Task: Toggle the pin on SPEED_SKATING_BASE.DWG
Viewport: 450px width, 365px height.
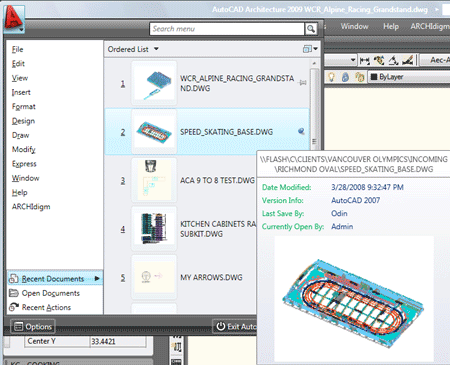Action: pos(301,131)
